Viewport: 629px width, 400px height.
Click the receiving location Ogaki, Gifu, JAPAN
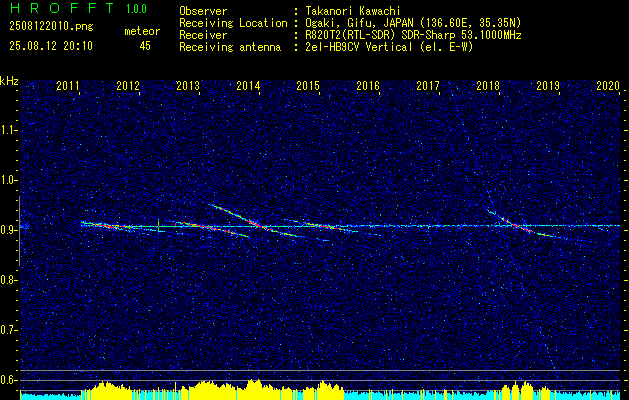(x=358, y=23)
